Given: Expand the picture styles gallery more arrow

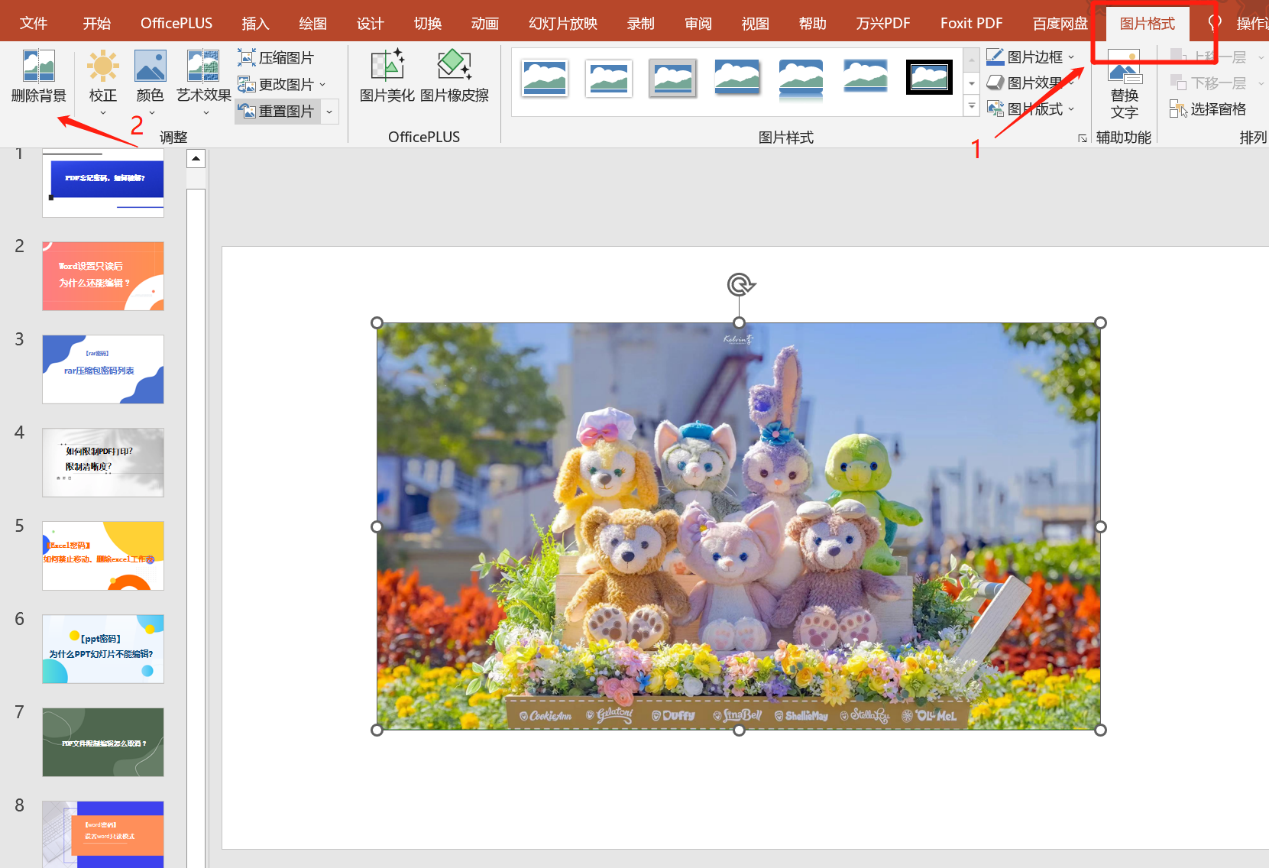Looking at the screenshot, I should [x=971, y=105].
